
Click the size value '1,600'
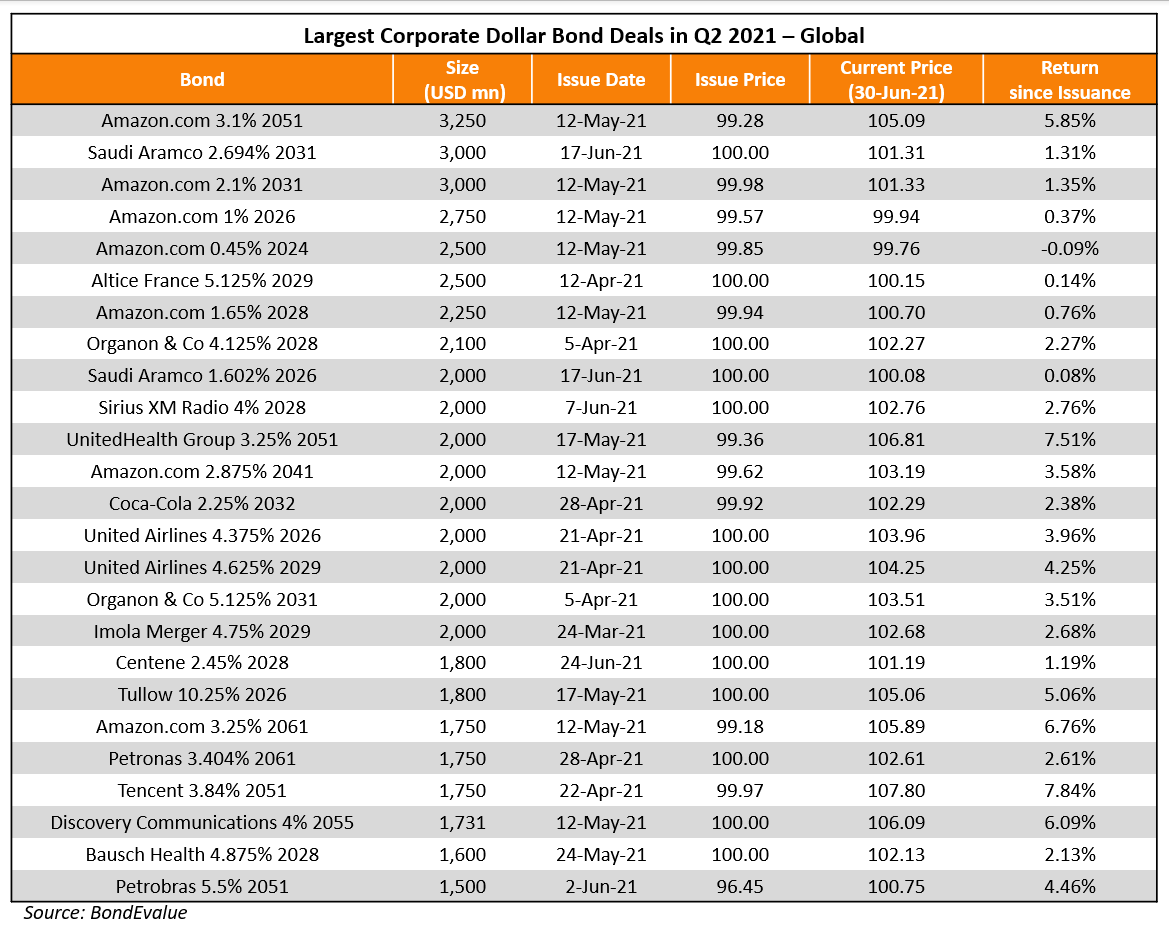click(462, 855)
